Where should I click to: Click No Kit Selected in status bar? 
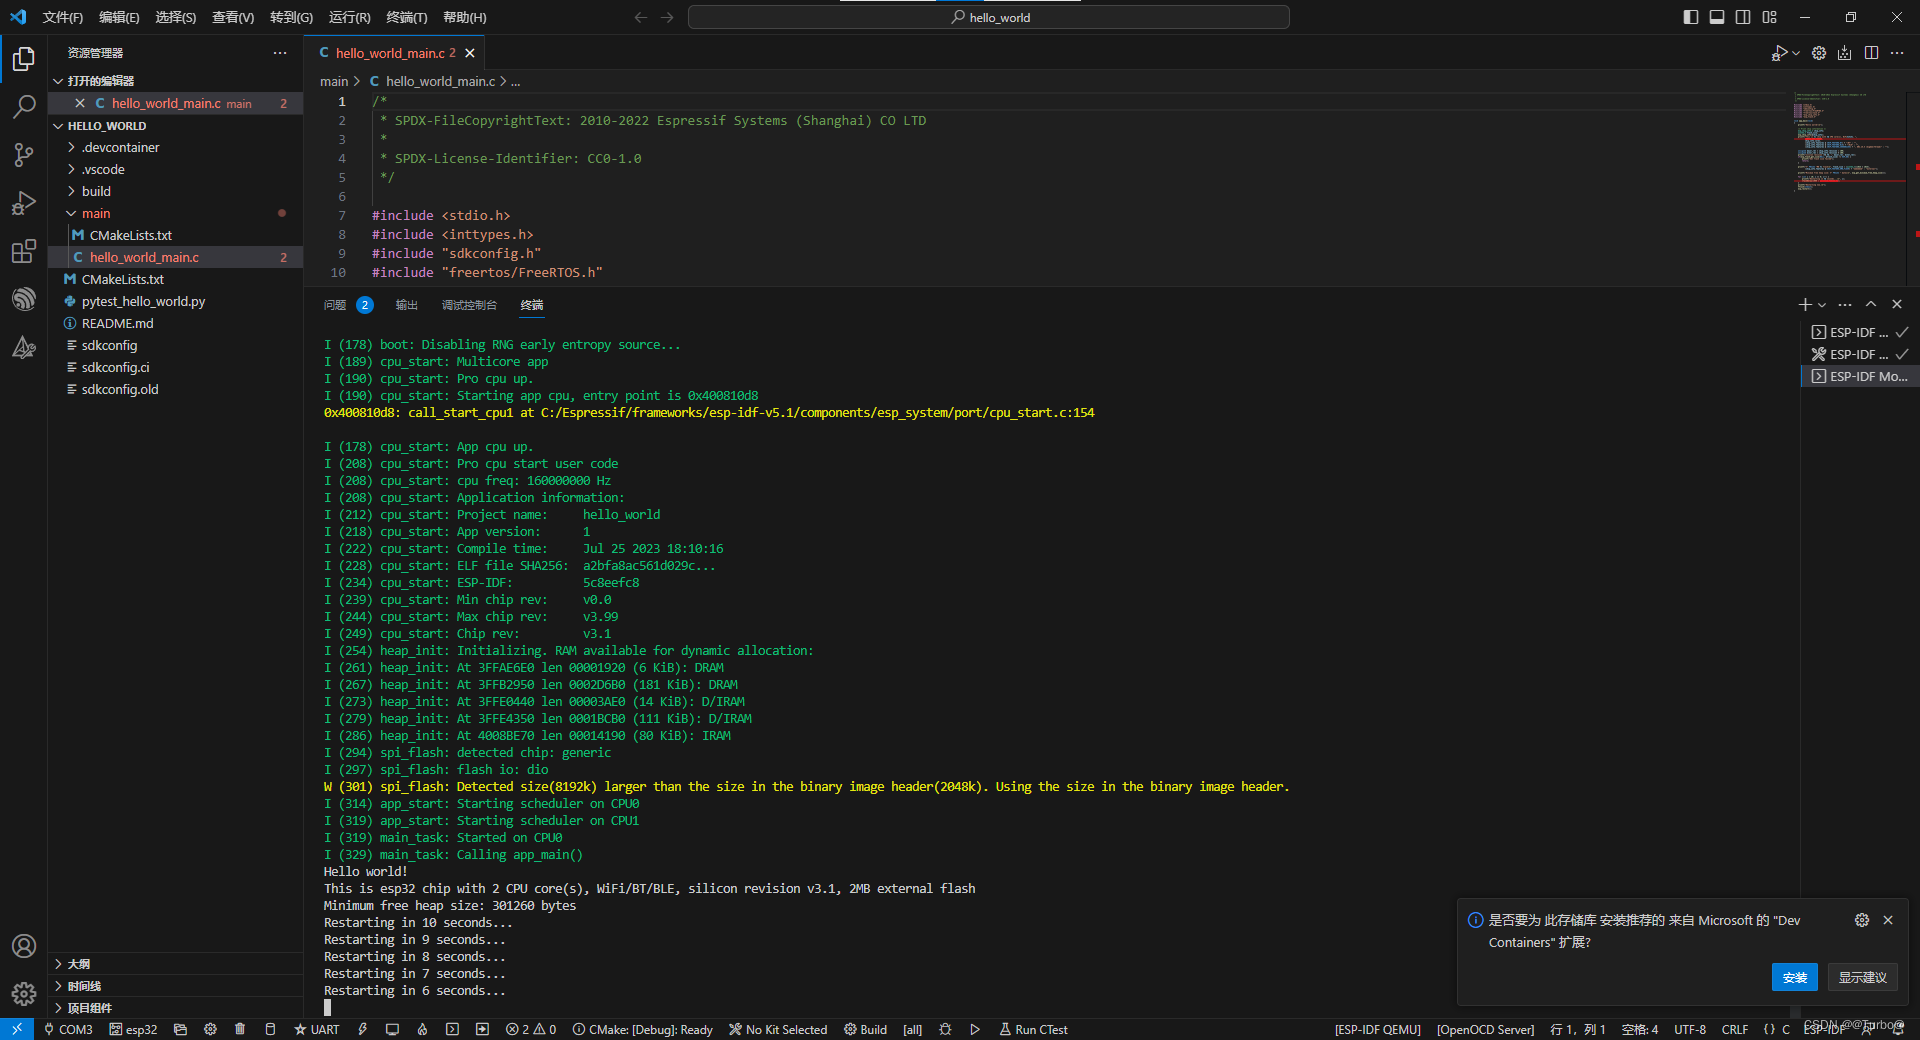(778, 1030)
